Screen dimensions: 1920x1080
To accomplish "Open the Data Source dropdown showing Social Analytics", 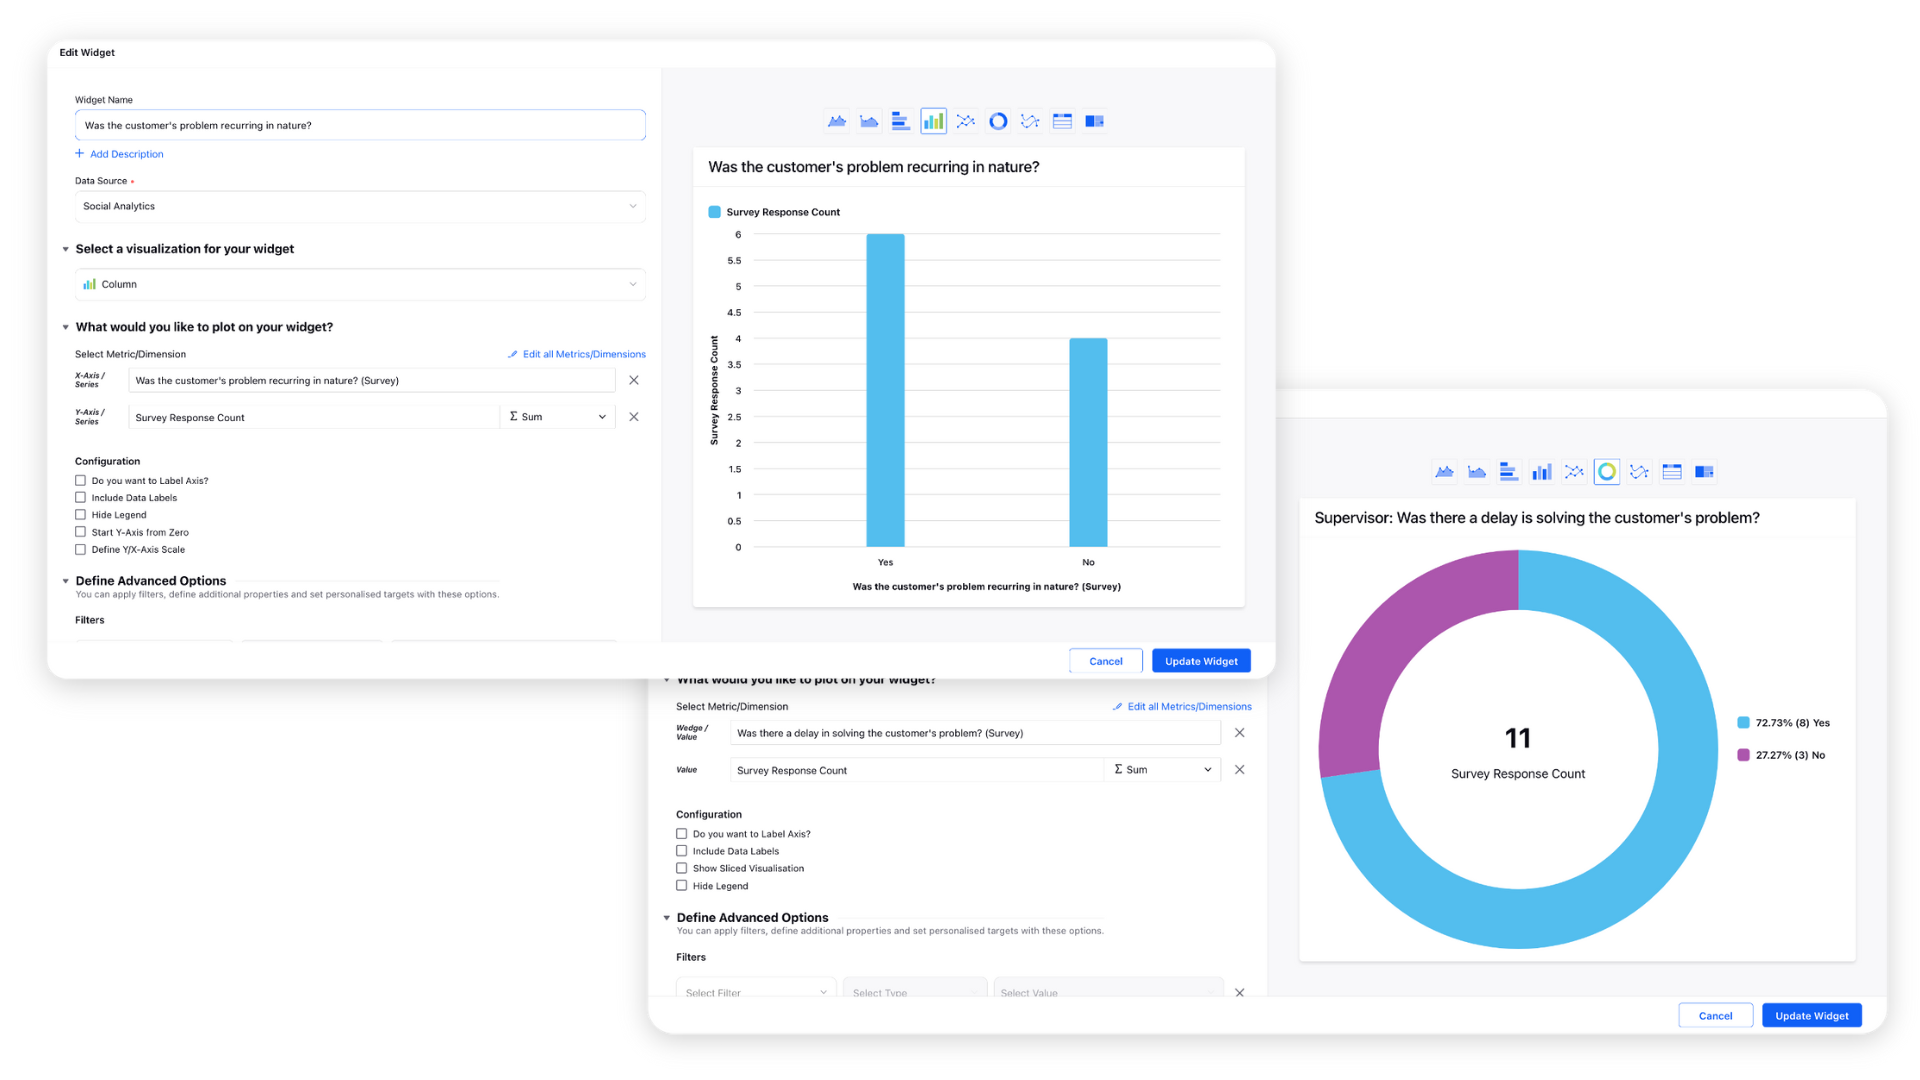I will (360, 206).
